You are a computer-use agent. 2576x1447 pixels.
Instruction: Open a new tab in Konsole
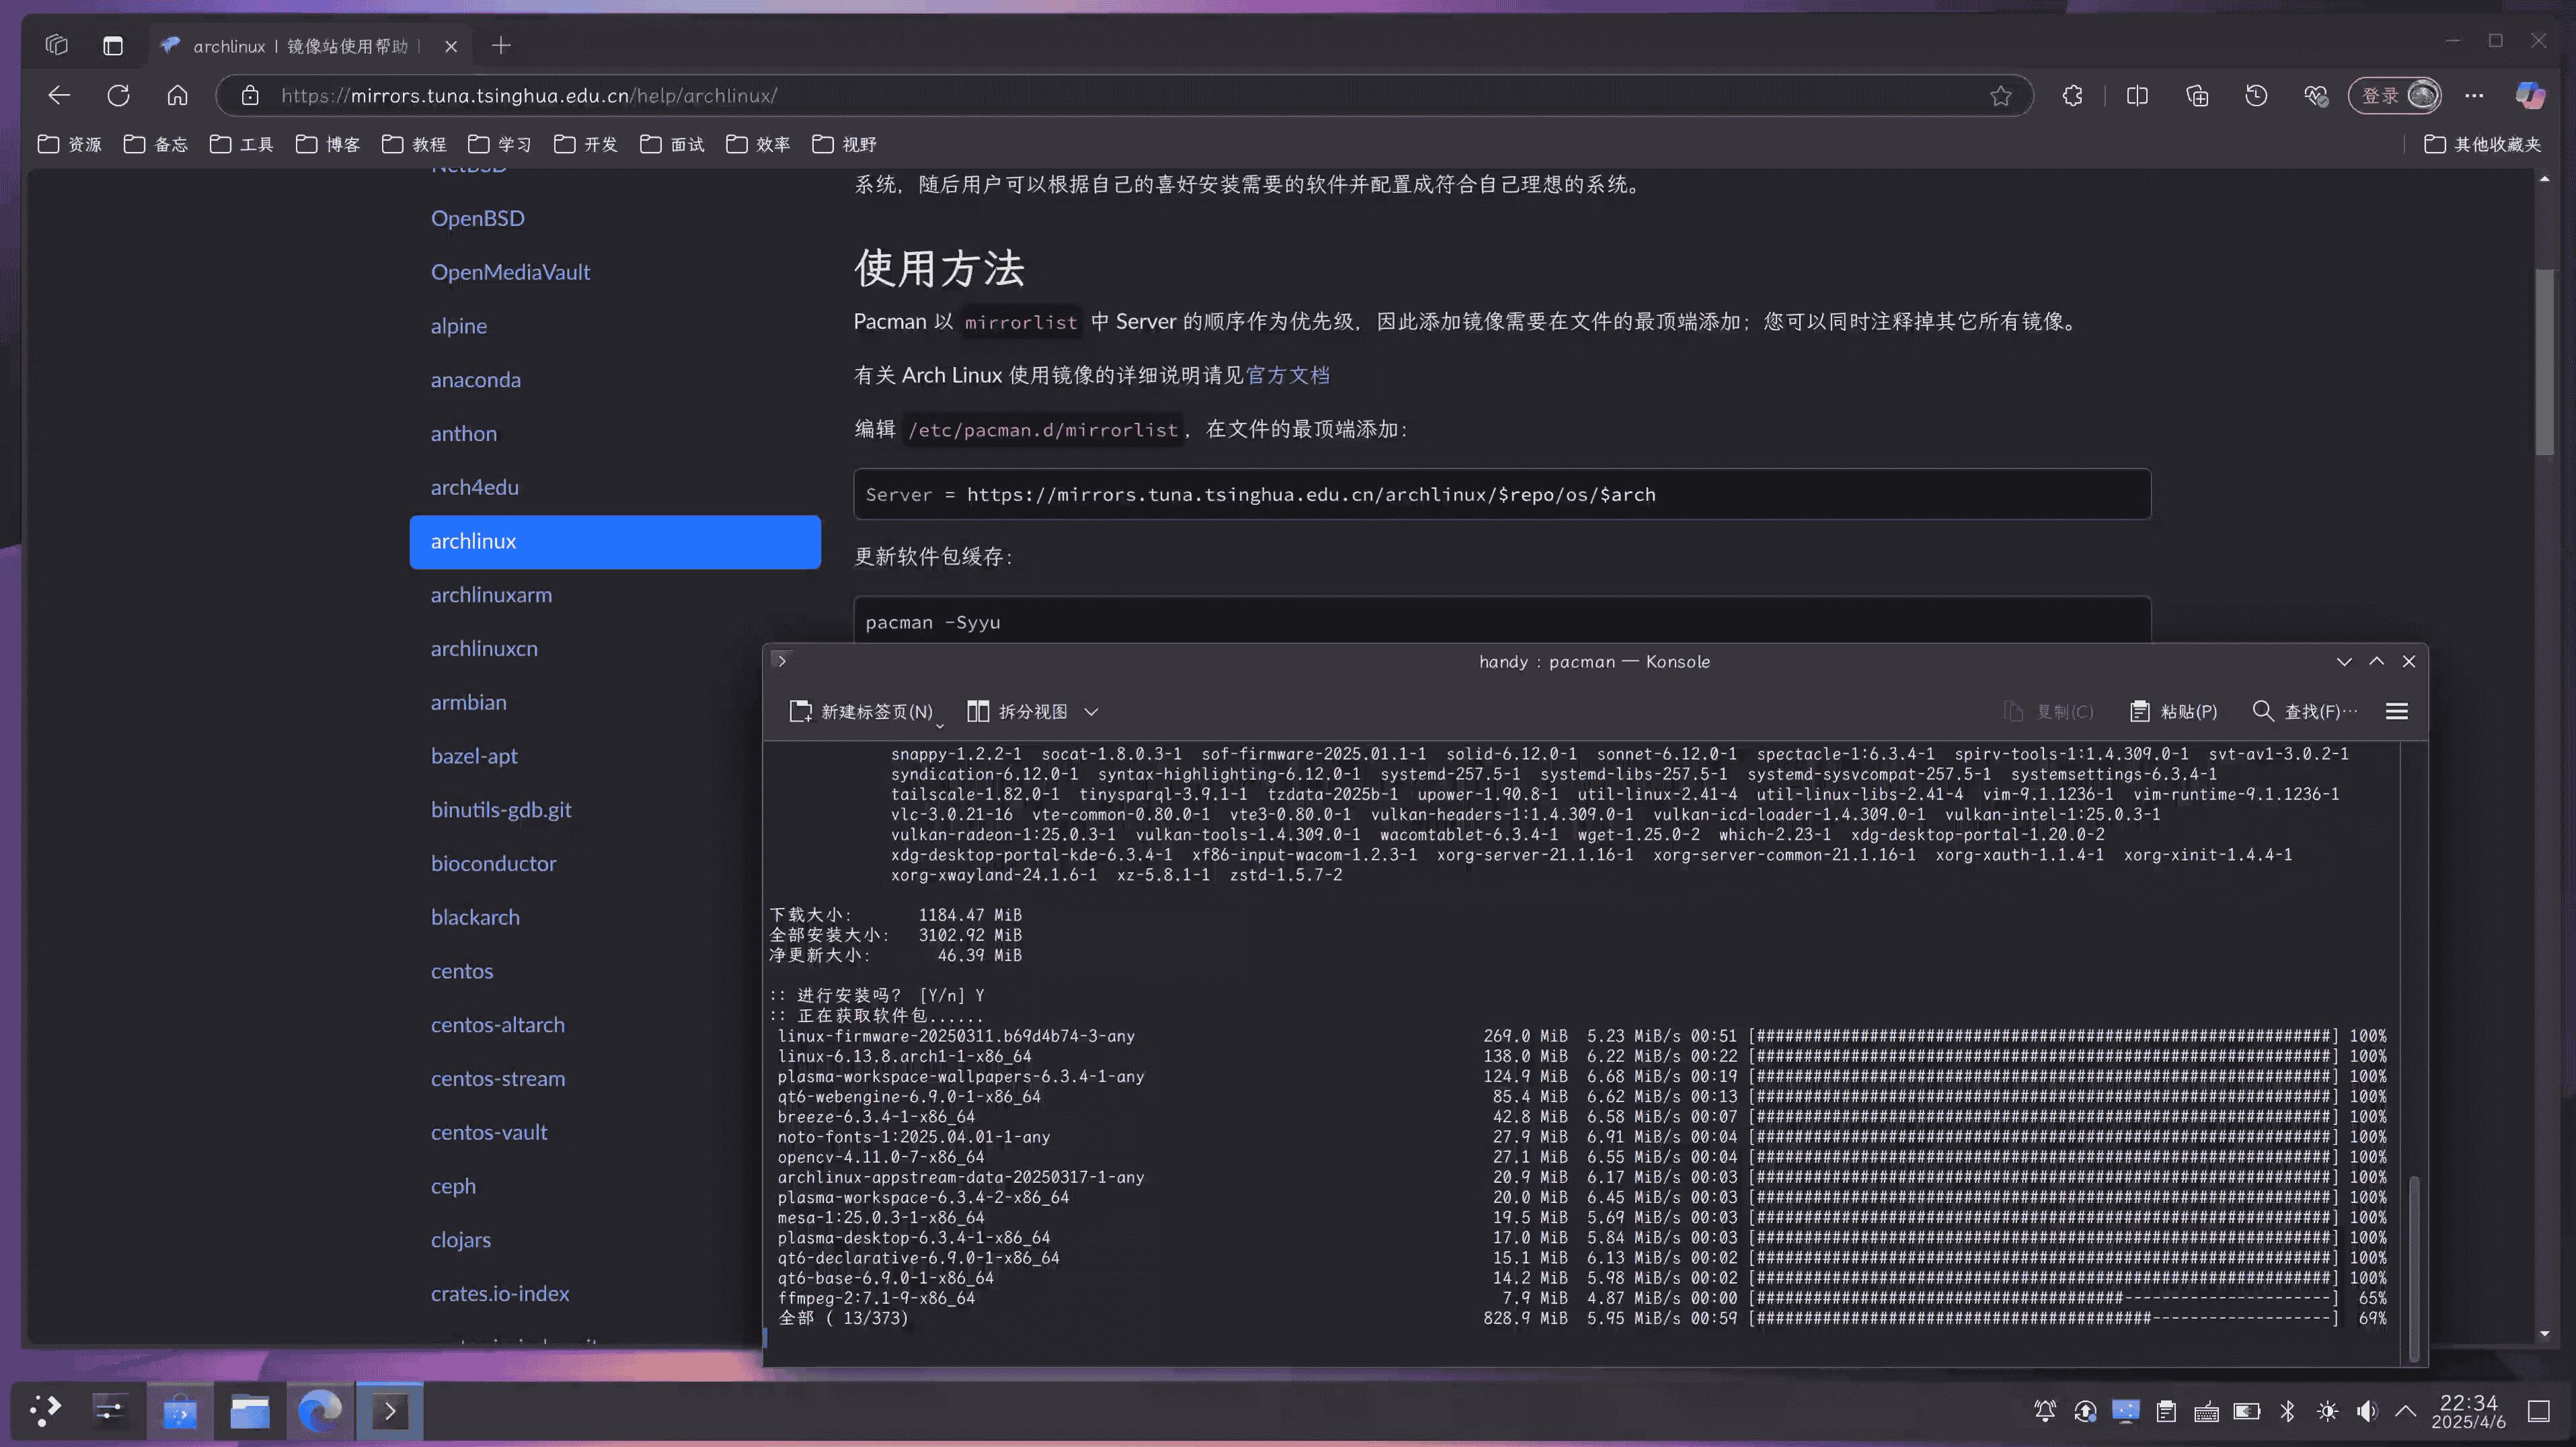[x=862, y=711]
